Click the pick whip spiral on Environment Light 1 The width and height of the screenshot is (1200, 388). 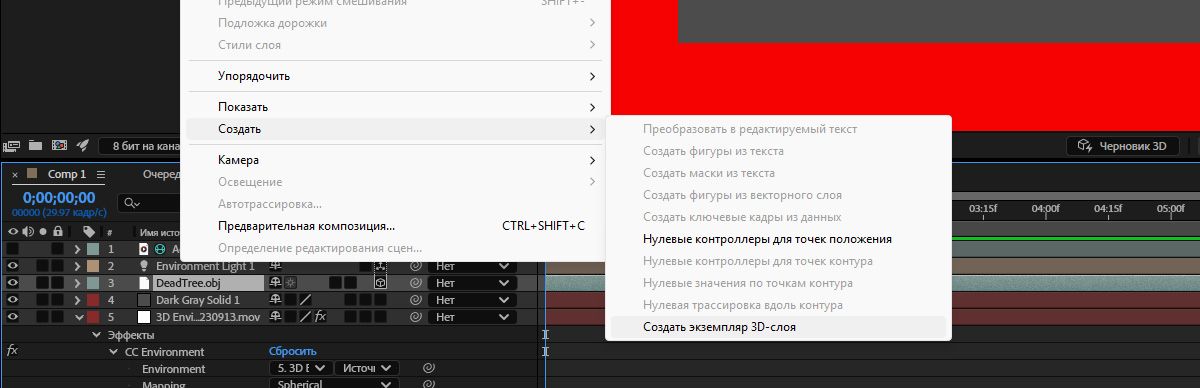(415, 266)
